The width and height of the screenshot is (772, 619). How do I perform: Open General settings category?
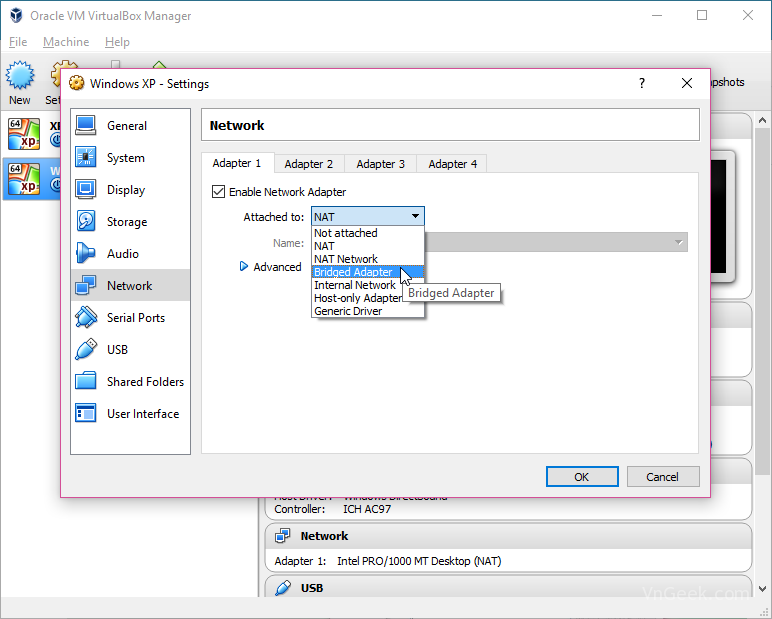point(130,126)
